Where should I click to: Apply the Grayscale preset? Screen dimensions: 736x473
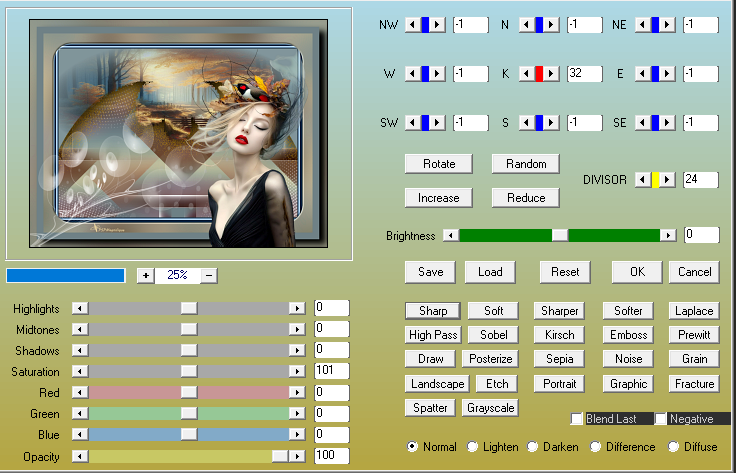(x=491, y=408)
